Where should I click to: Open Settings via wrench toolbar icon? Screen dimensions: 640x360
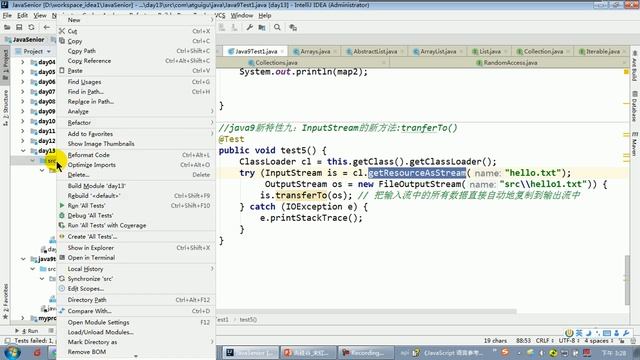(249, 27)
